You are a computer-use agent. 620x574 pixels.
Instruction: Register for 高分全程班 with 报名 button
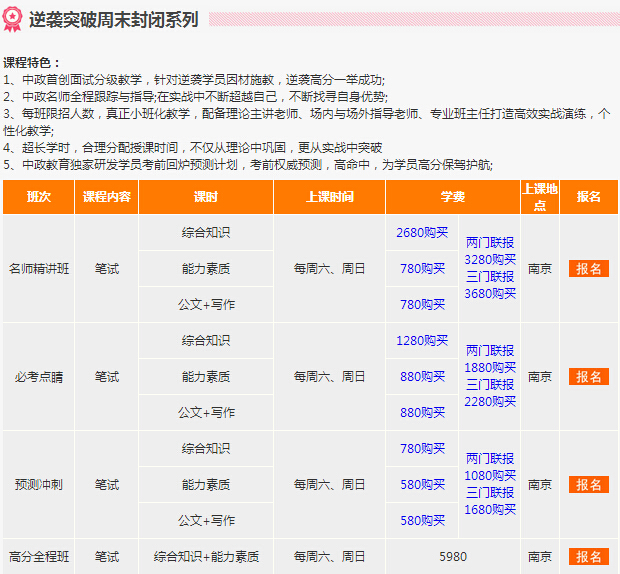coord(588,557)
